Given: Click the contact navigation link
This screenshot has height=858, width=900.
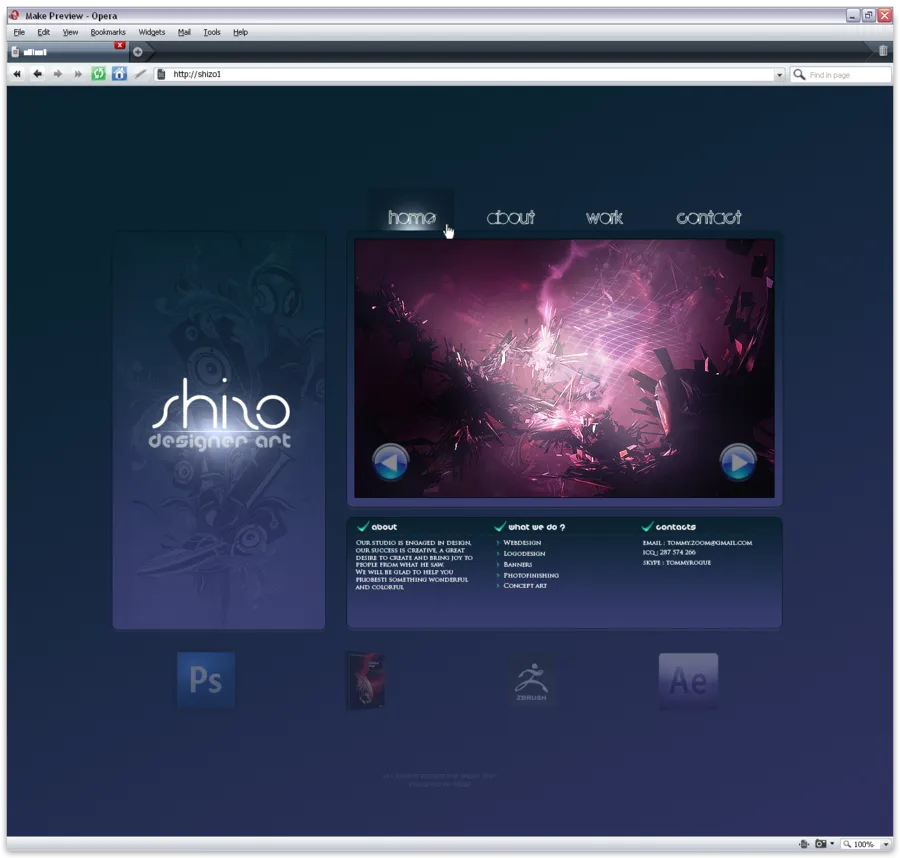Looking at the screenshot, I should (x=709, y=218).
